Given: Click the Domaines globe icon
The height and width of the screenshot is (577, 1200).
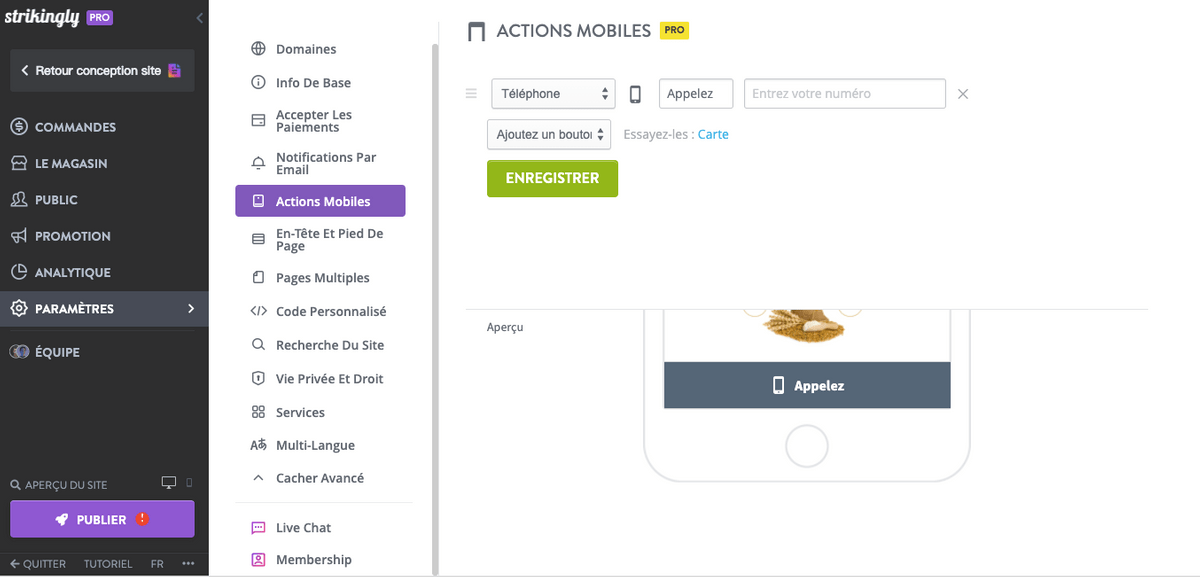Looking at the screenshot, I should [x=258, y=49].
